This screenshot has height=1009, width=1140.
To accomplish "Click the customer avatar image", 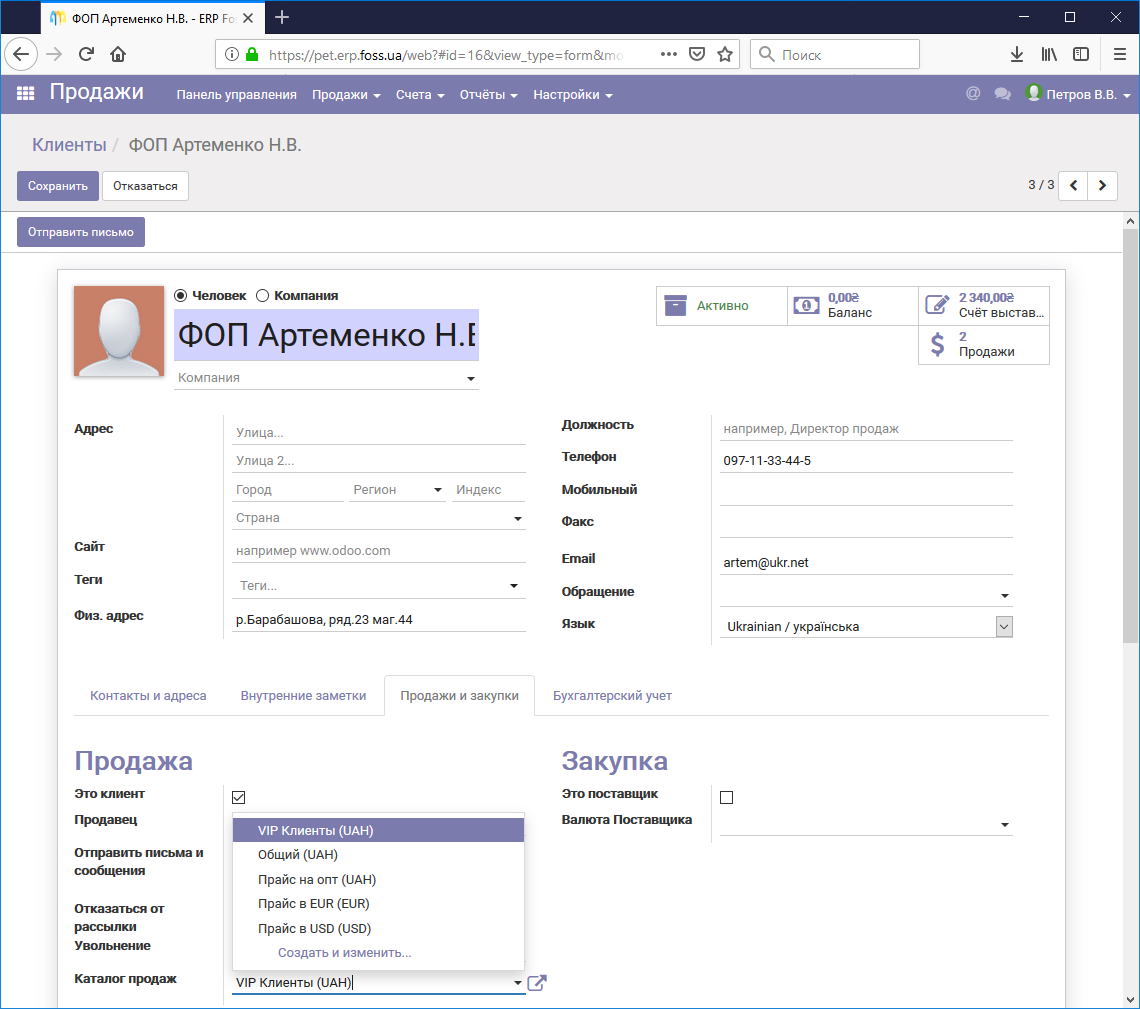I will click(119, 331).
